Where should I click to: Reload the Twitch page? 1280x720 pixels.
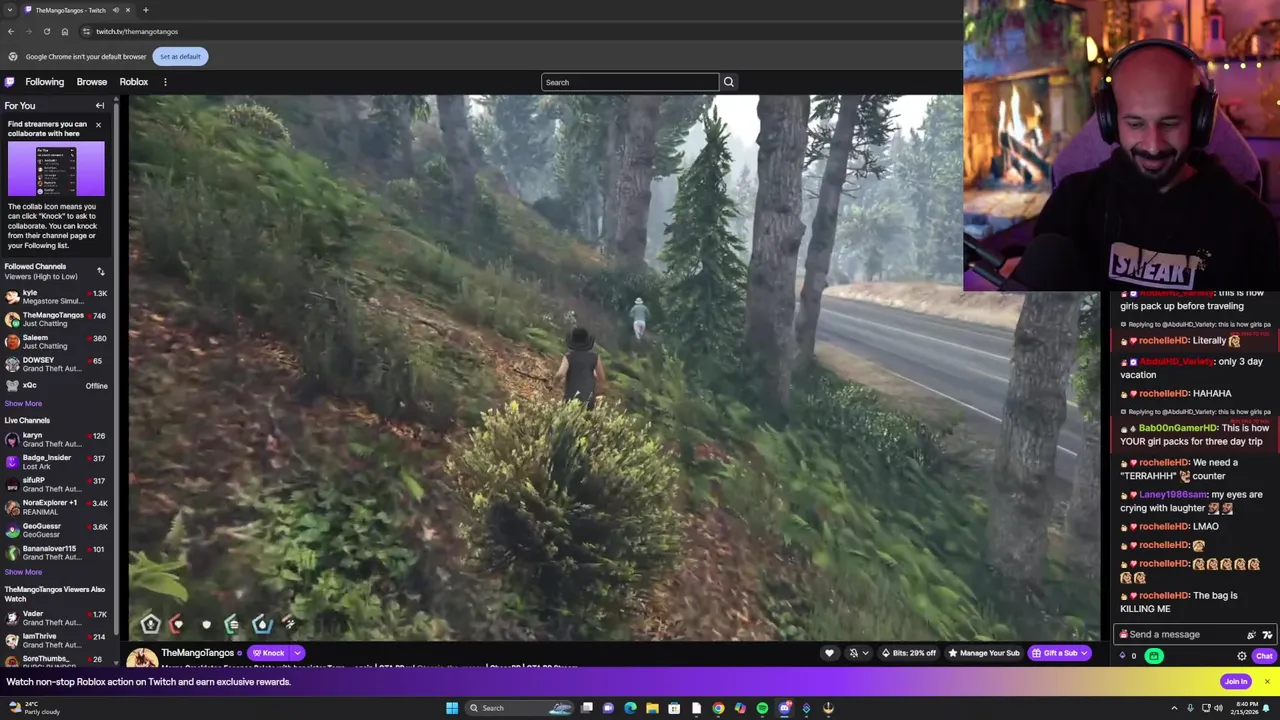[46, 31]
